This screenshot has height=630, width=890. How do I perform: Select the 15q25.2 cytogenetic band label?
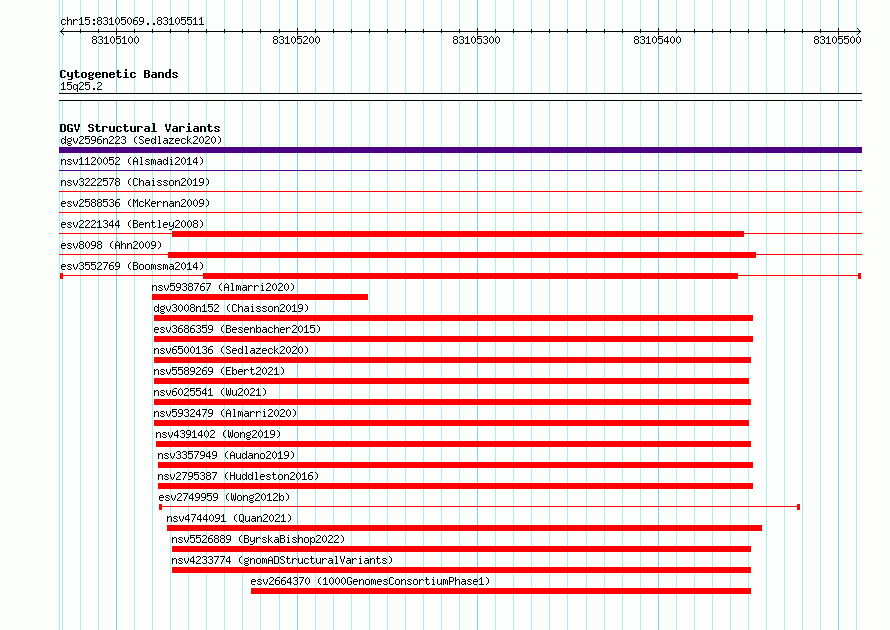81,86
